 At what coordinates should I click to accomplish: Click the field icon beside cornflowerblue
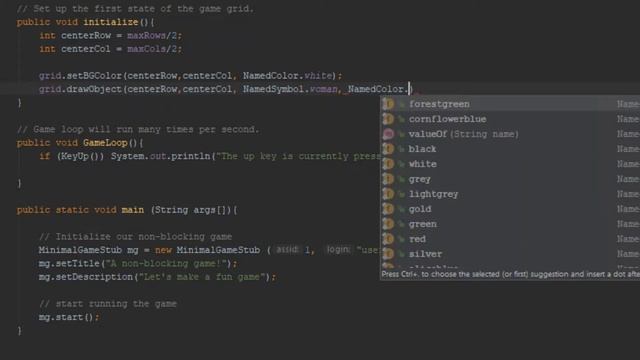pos(388,119)
